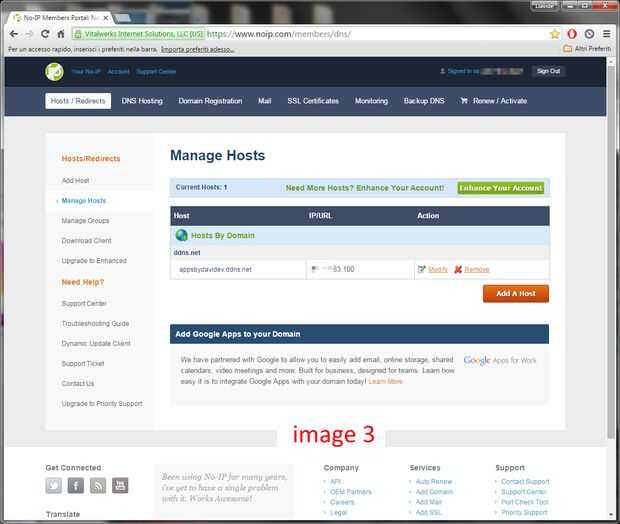The height and width of the screenshot is (524, 620).
Task: Click the browser forward arrow
Action: click(29, 34)
